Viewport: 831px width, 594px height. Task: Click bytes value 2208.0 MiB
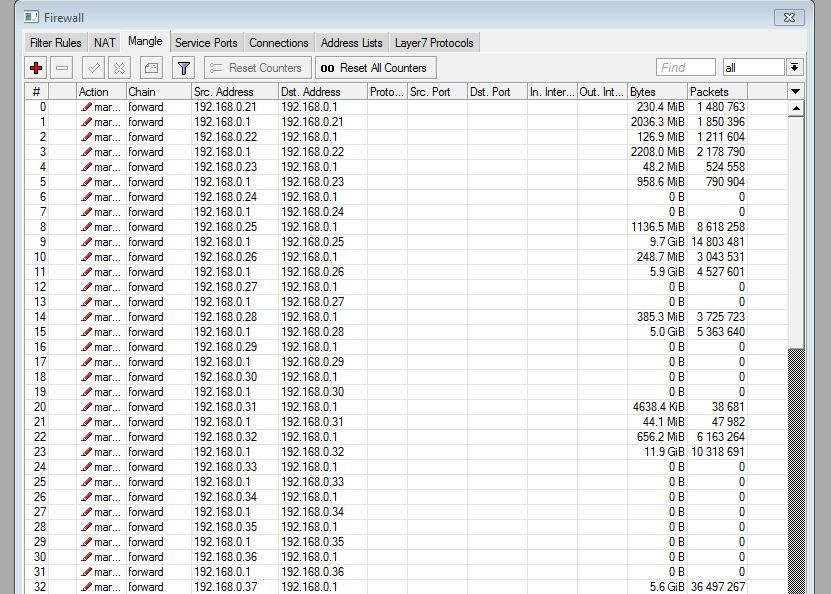(x=658, y=152)
